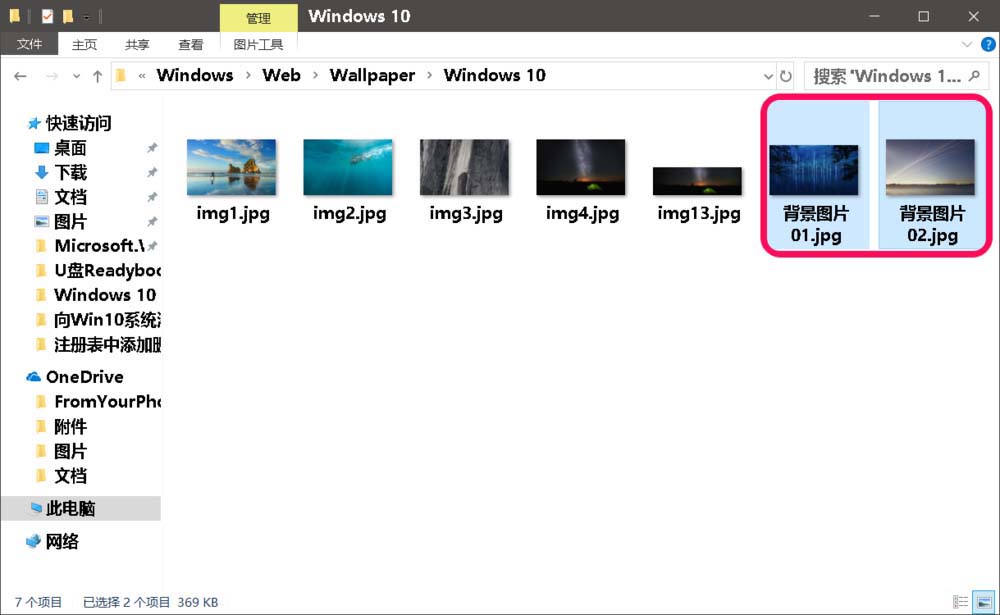Open the 文件 menu tab

[x=29, y=44]
